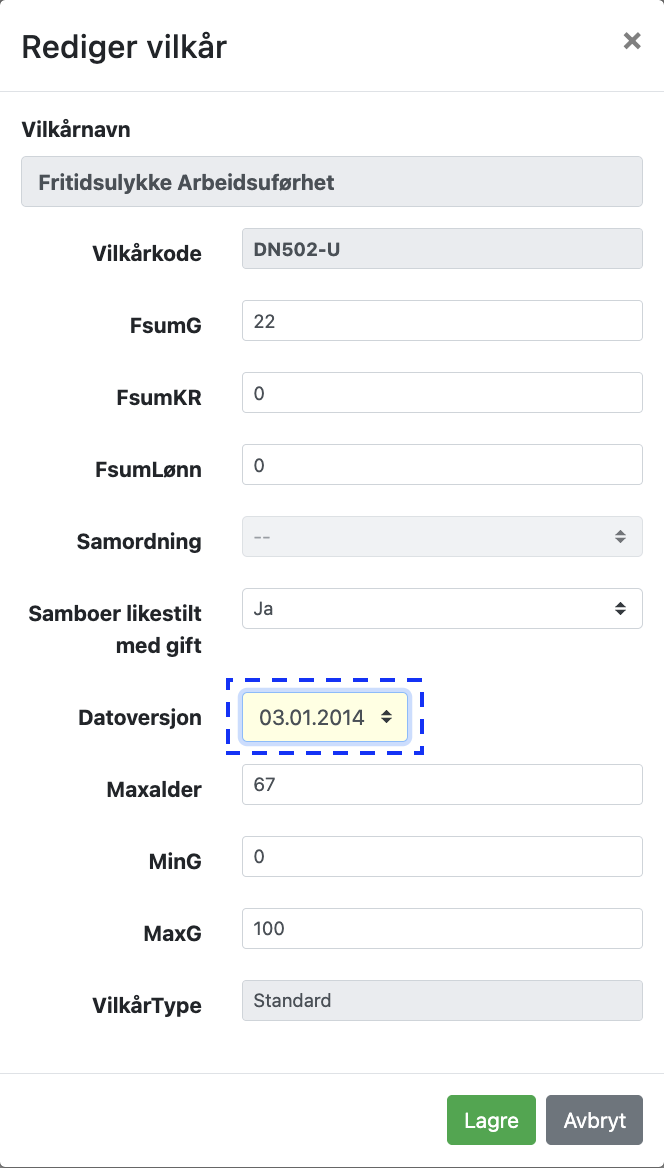Viewport: 664px width, 1168px height.
Task: Click into the Maxalder input field
Action: [x=441, y=785]
